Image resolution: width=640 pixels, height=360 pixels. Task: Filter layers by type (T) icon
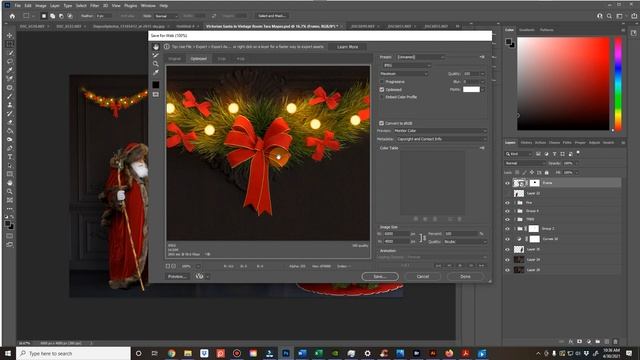554,154
